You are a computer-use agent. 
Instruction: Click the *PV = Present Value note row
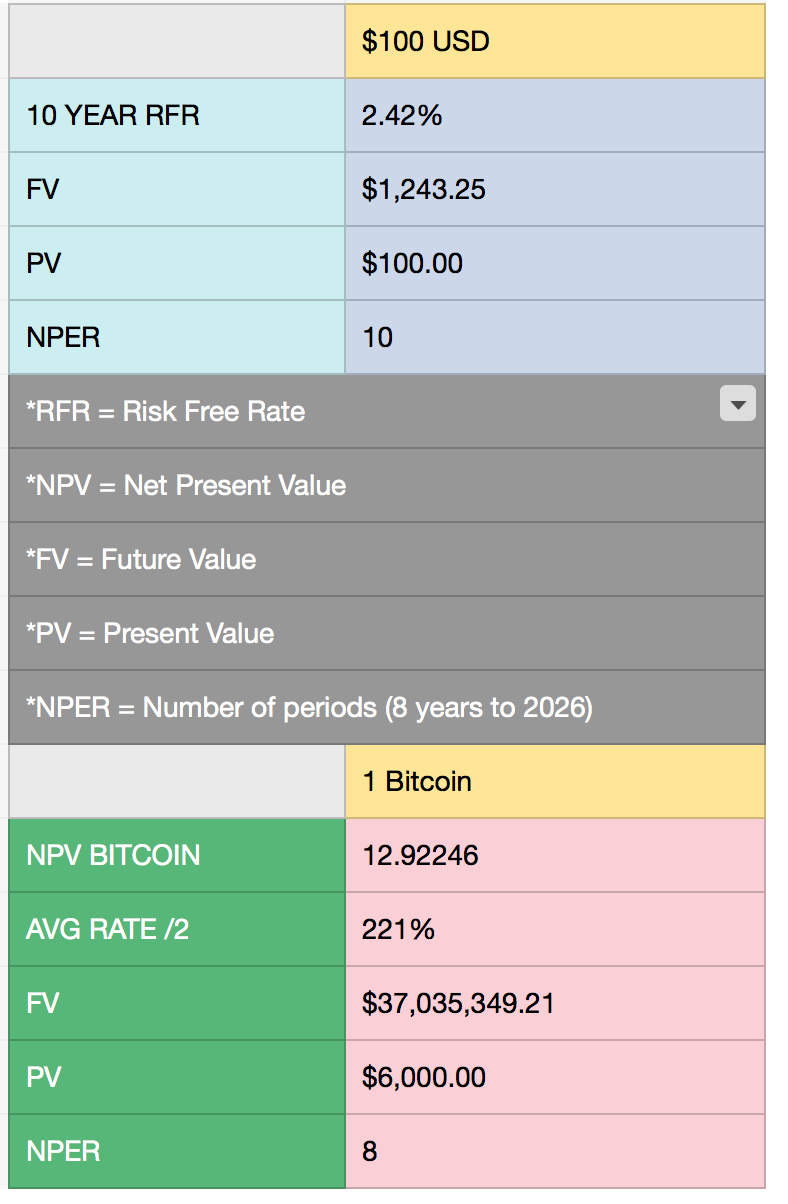tap(387, 633)
